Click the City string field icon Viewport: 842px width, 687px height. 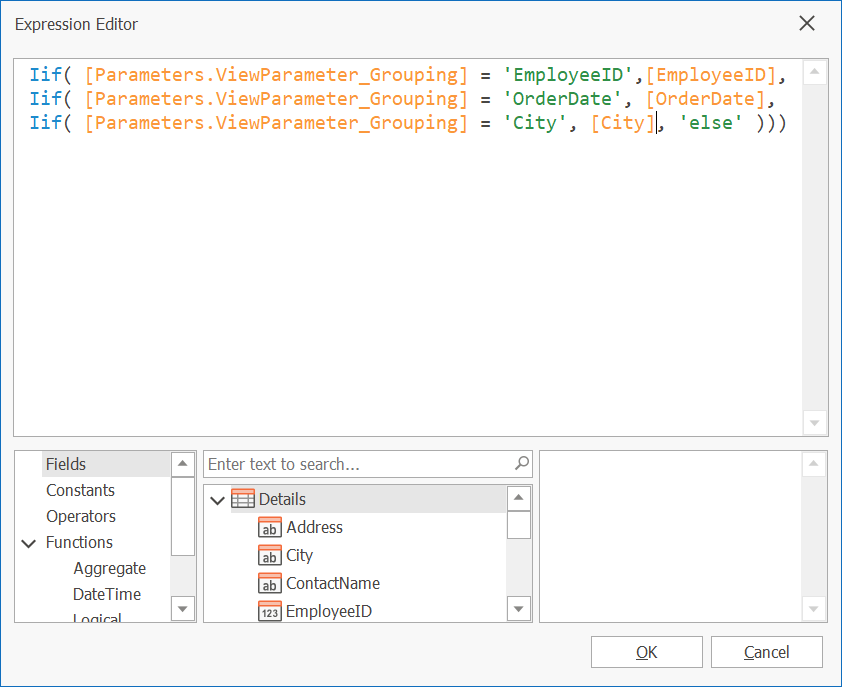pos(270,555)
